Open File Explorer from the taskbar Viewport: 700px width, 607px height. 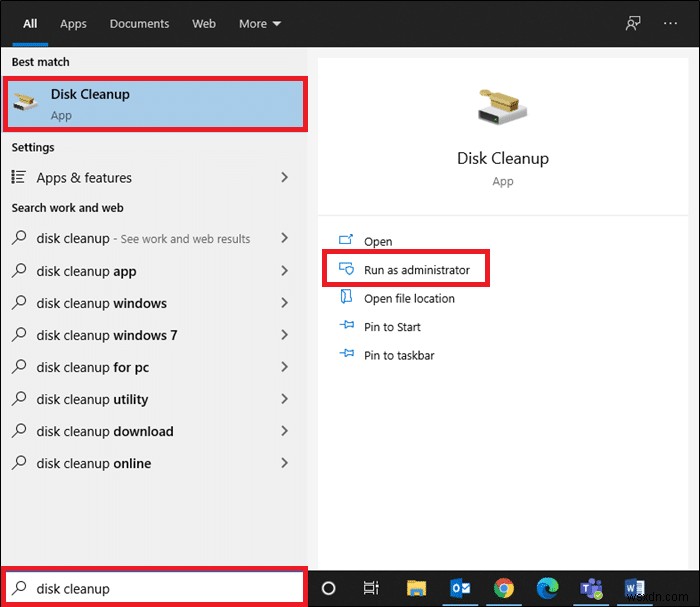tap(417, 588)
